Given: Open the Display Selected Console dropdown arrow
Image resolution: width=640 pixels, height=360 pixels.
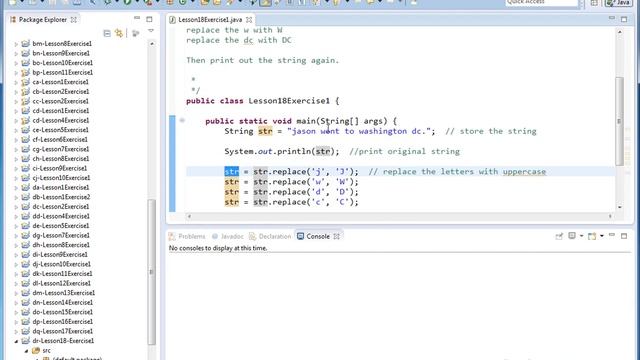Looking at the screenshot, I should 581,236.
